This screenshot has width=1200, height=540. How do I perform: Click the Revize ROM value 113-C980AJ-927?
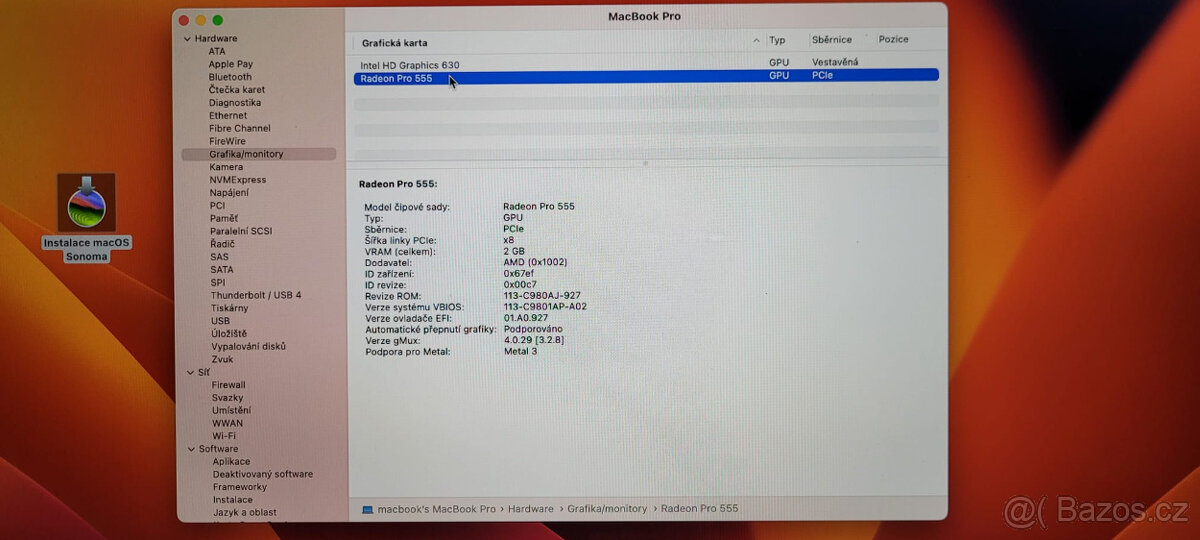tap(541, 295)
